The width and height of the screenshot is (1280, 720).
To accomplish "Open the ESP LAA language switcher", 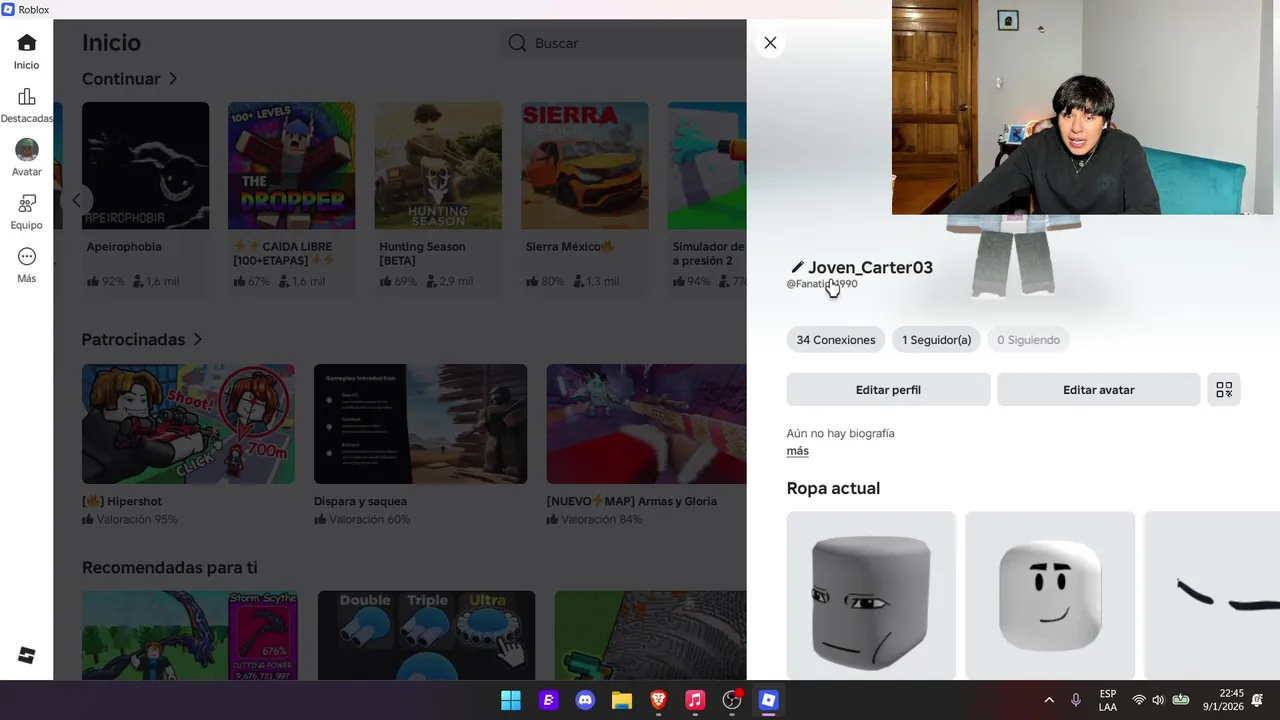I will [x=1108, y=700].
